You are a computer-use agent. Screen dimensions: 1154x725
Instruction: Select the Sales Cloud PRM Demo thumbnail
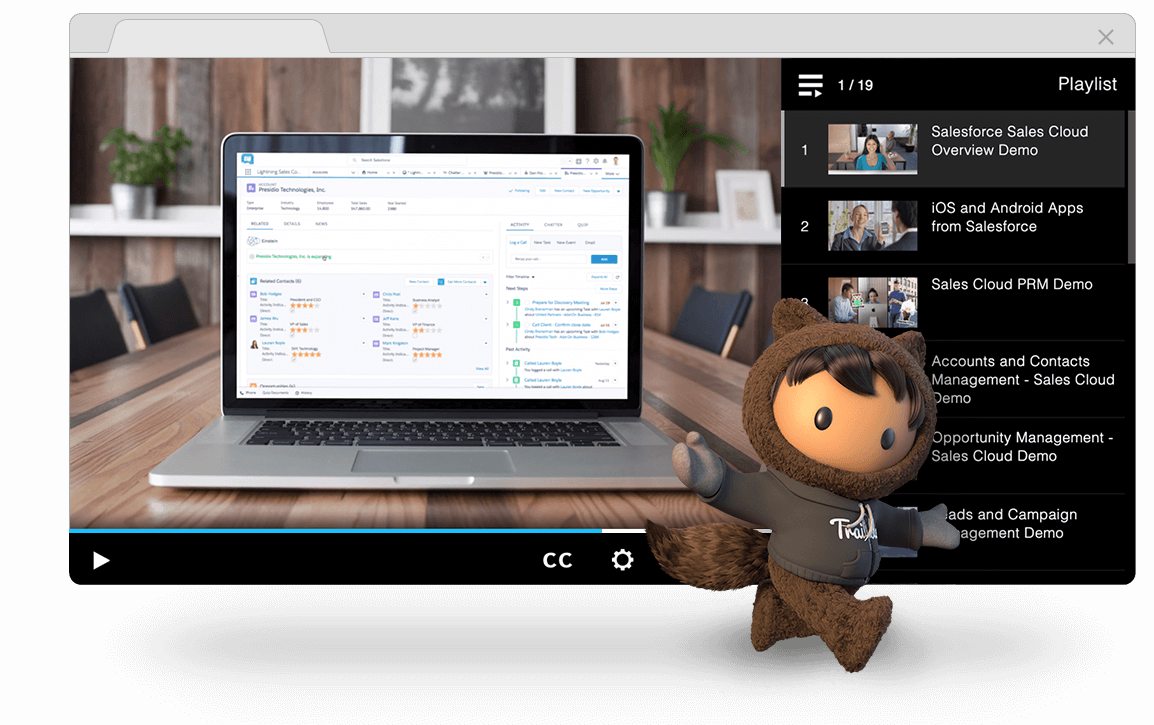872,302
